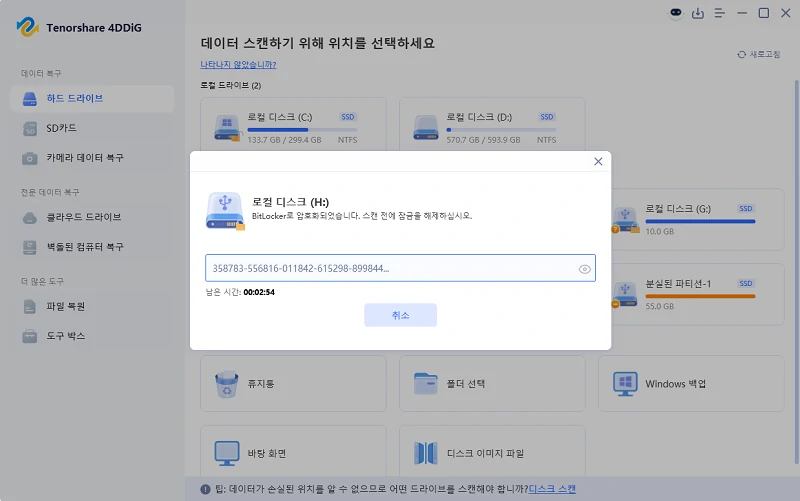
Task: Click the 로컬 드라이브 (2) heading
Action: [x=231, y=85]
